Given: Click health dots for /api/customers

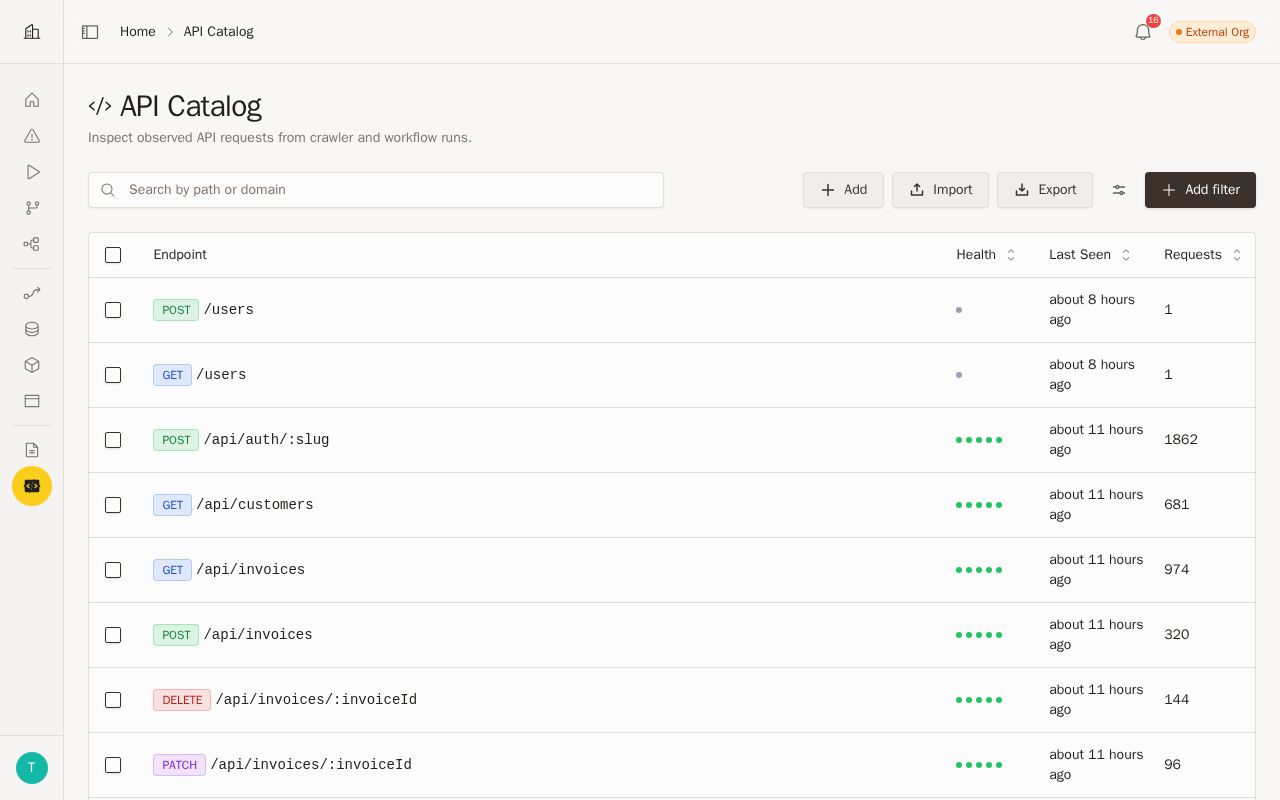Looking at the screenshot, I should [x=979, y=505].
